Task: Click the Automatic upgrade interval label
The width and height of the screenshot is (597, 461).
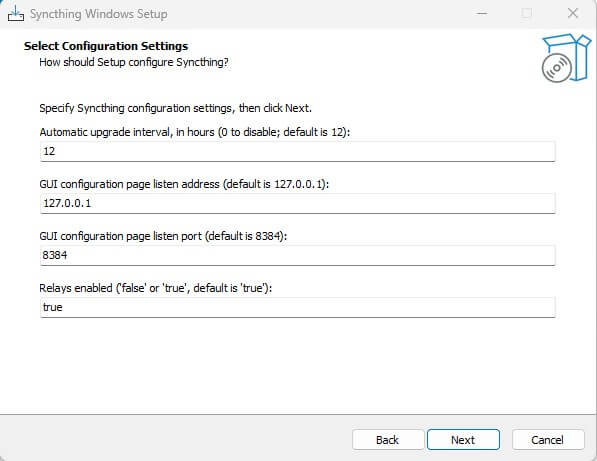Action: click(x=195, y=132)
